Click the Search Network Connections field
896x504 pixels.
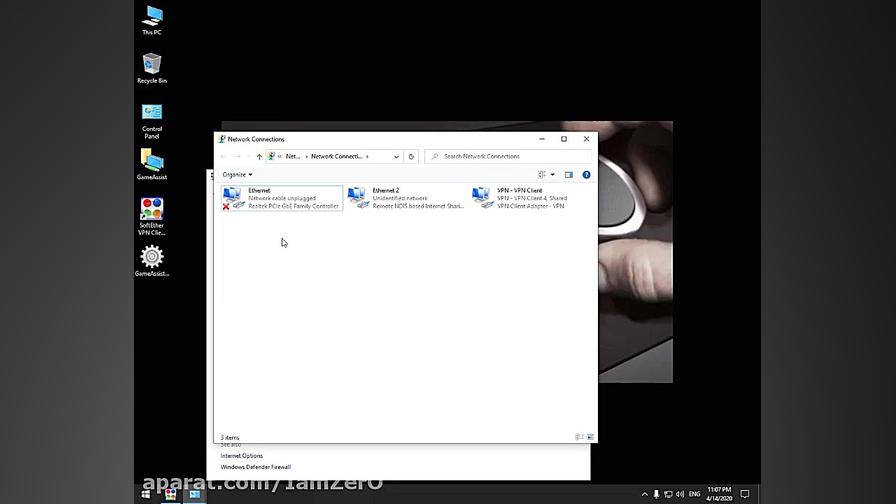tap(509, 157)
